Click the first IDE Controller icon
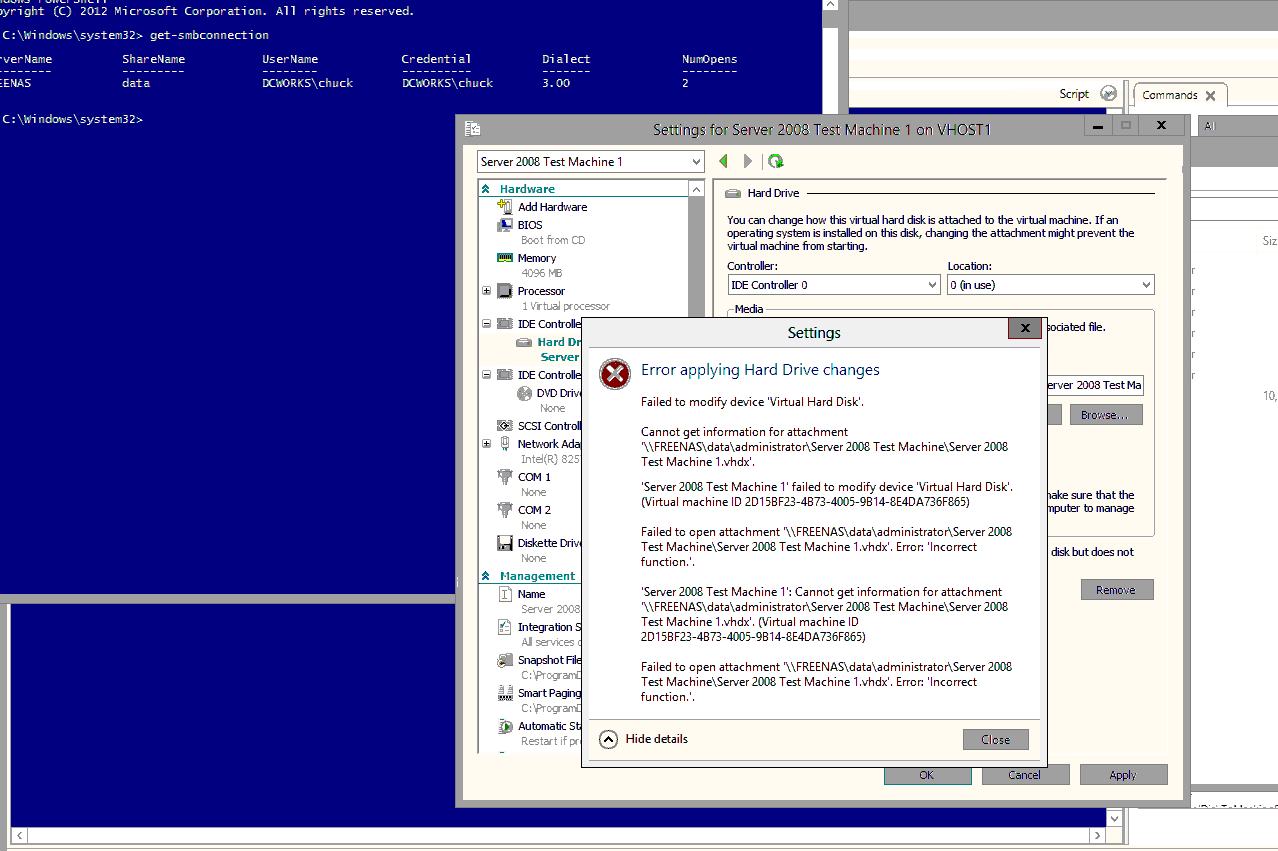1278x851 pixels. click(x=505, y=324)
